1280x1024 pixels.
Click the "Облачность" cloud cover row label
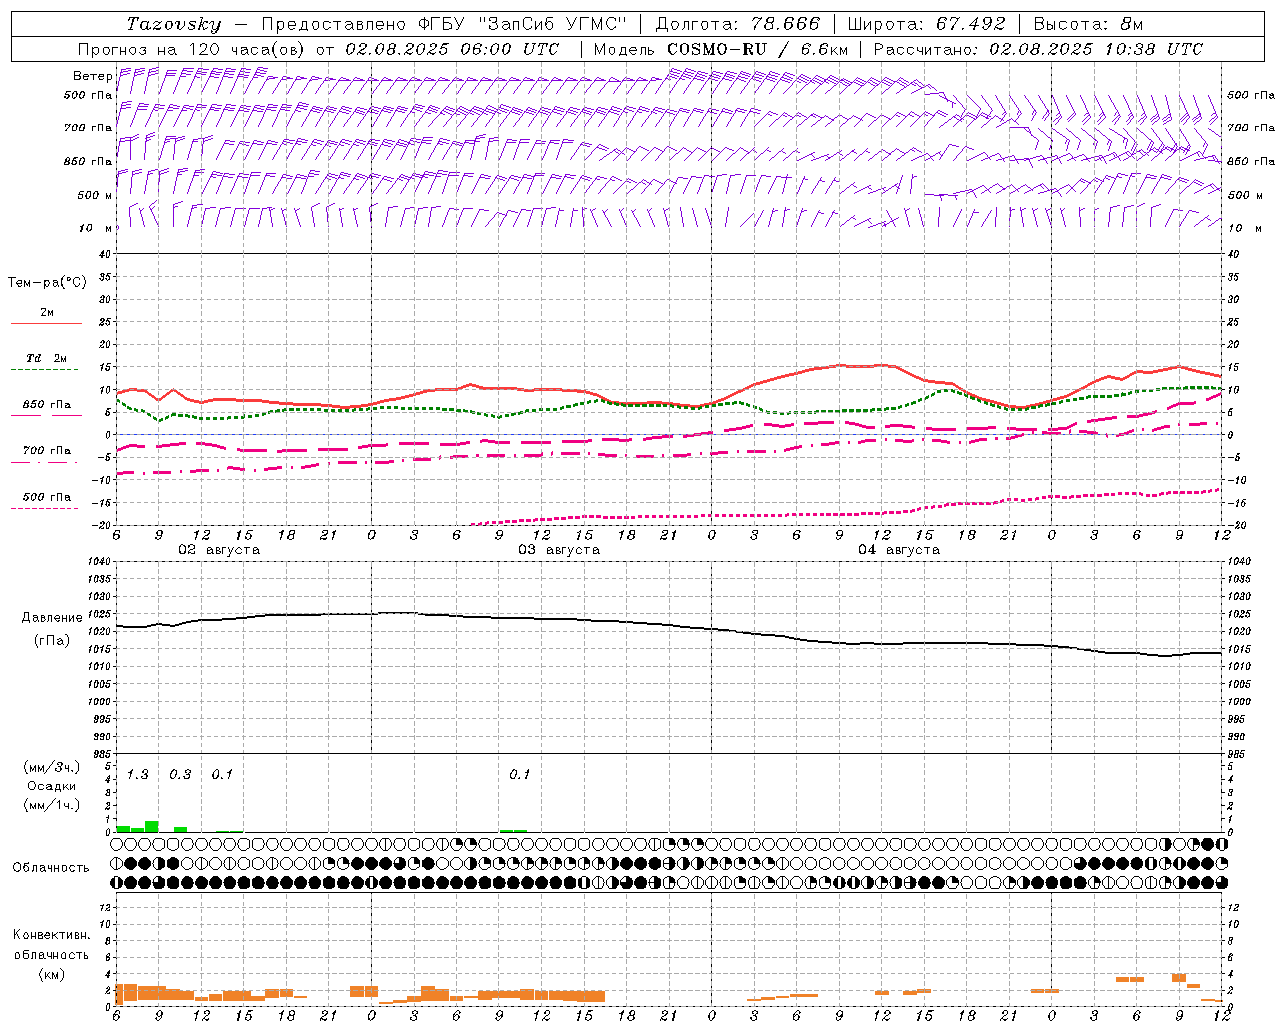51,867
